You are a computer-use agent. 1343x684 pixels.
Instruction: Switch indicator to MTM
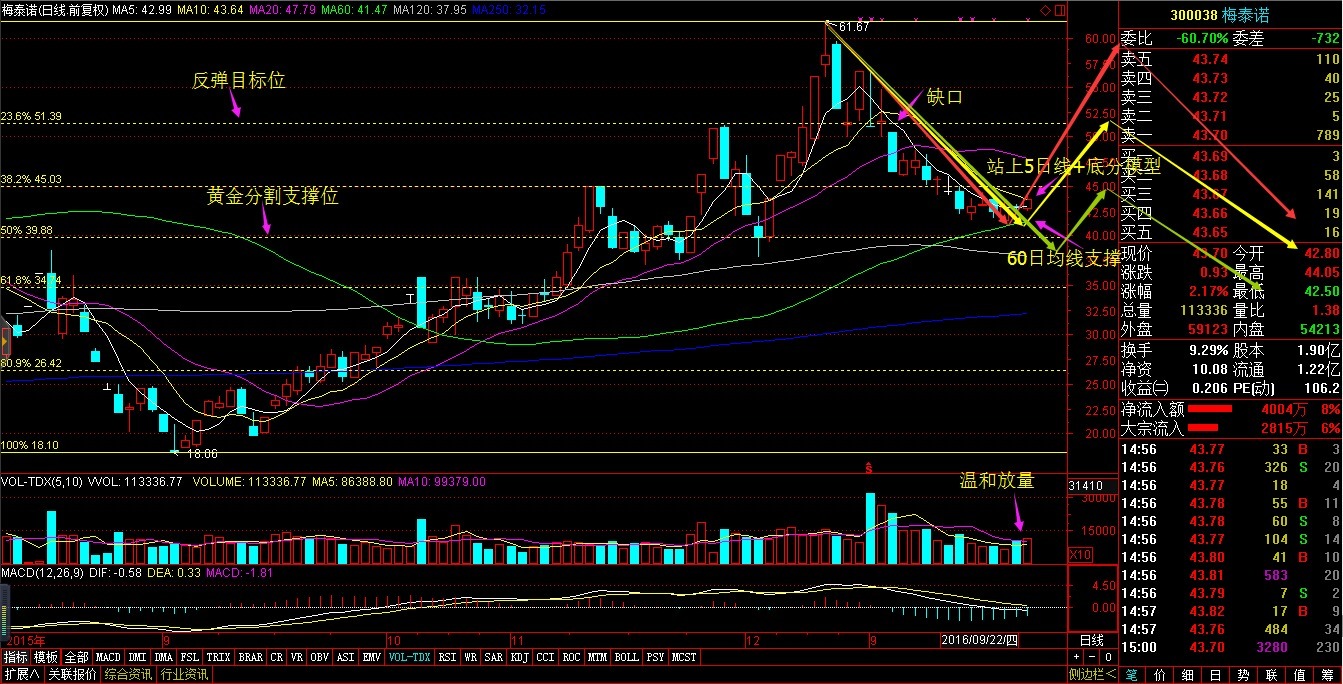[x=598, y=657]
